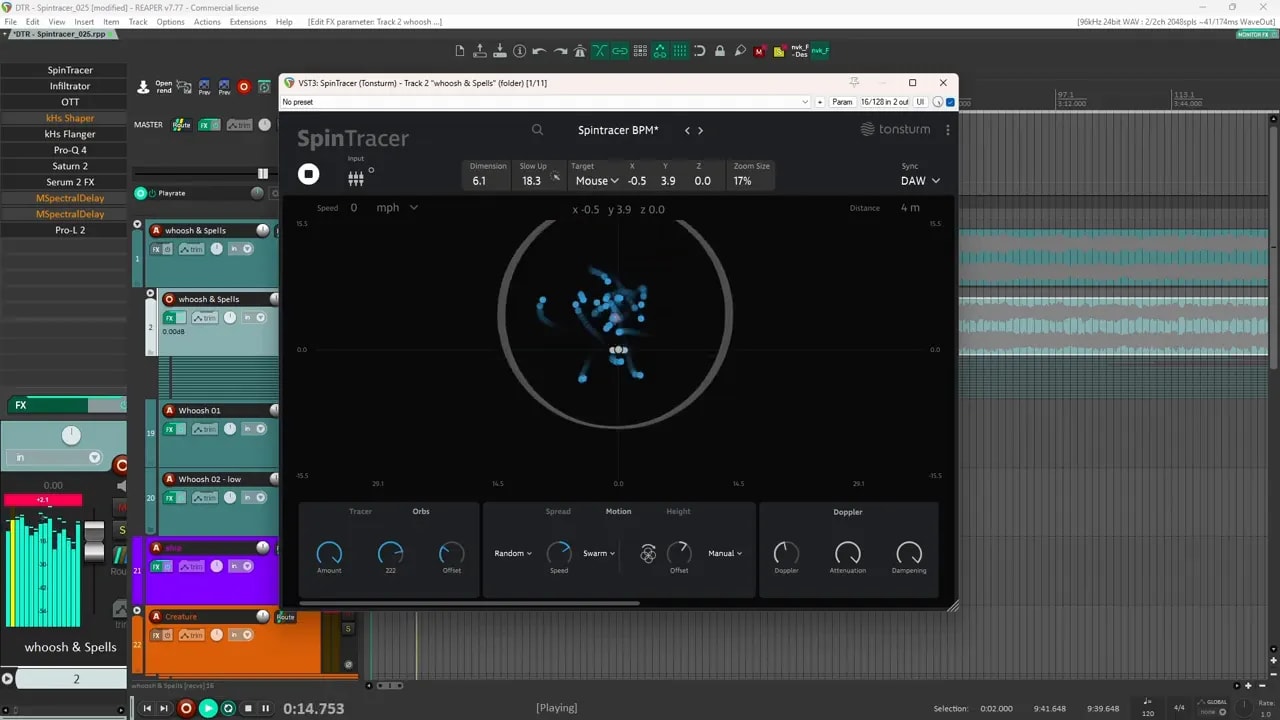Click master trim envelope button
1280x720 pixels.
coord(239,125)
